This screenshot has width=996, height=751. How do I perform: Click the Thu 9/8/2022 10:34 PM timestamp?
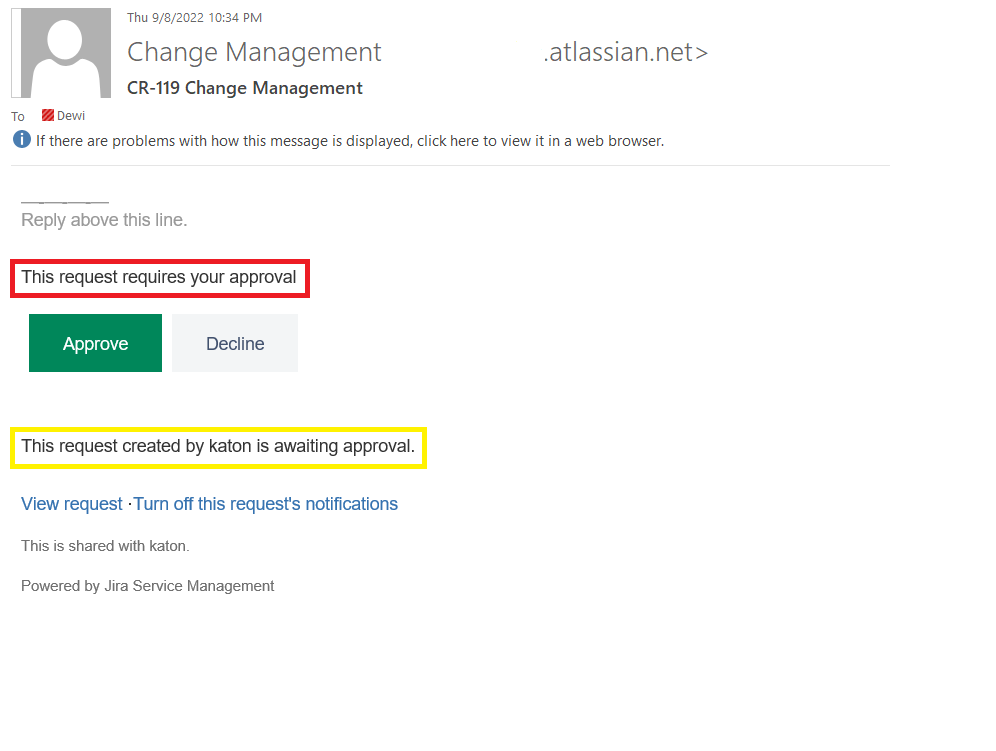[194, 18]
